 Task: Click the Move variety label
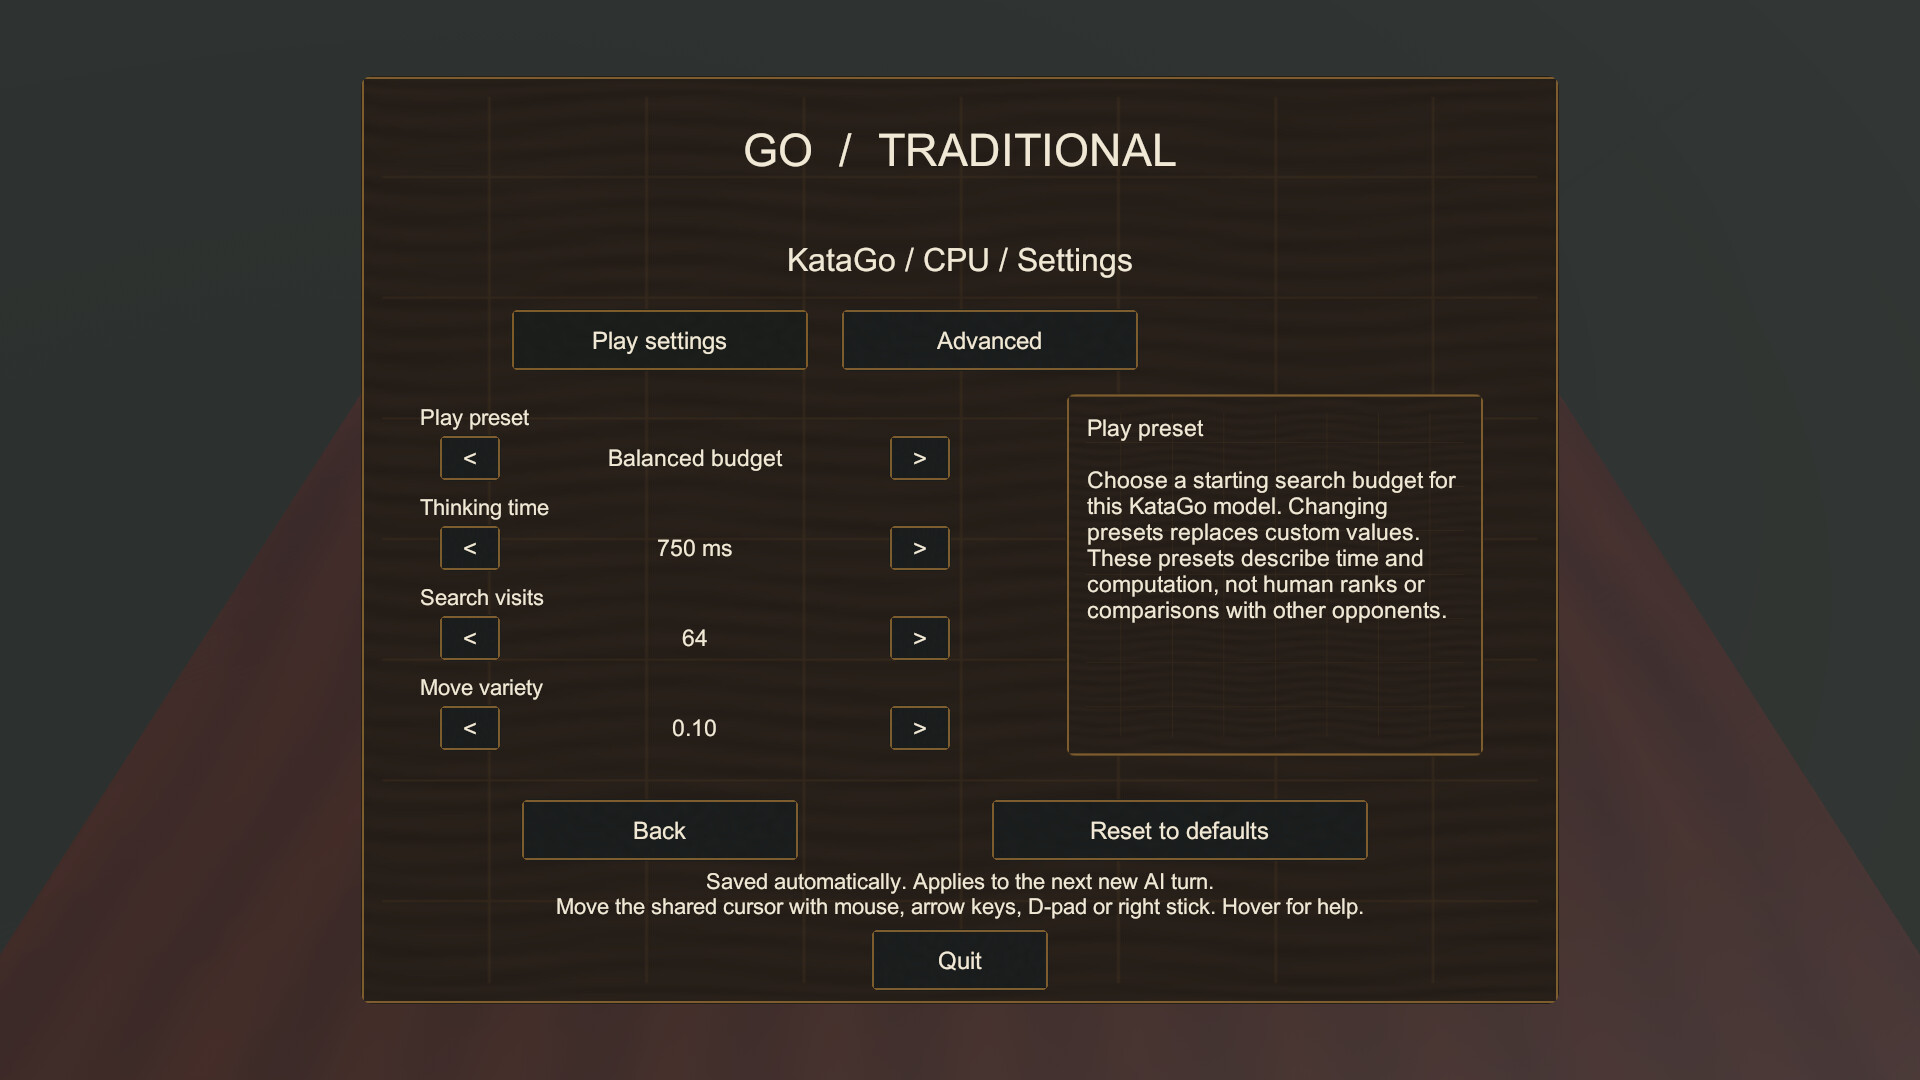[x=481, y=688]
